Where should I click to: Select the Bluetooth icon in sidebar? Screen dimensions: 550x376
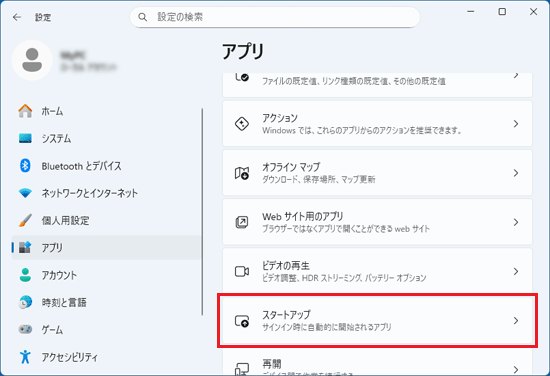tap(25, 166)
